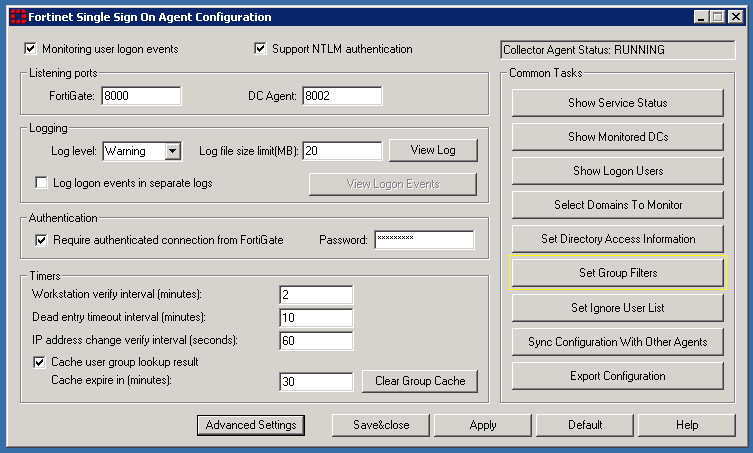Toggle Cache user group lookup result
753x453 pixels.
(41, 361)
